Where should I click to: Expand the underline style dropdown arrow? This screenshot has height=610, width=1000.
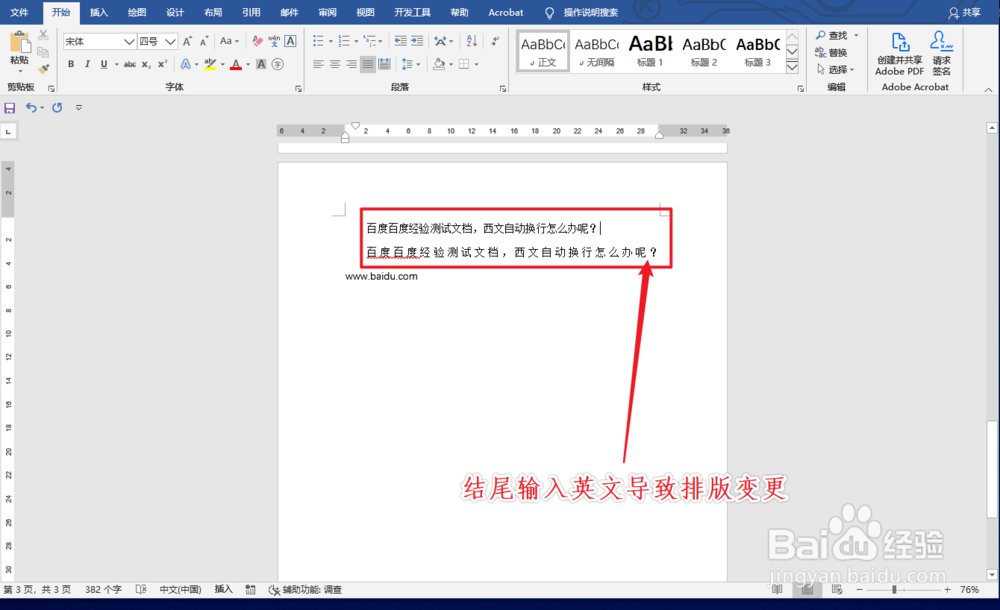(x=116, y=64)
